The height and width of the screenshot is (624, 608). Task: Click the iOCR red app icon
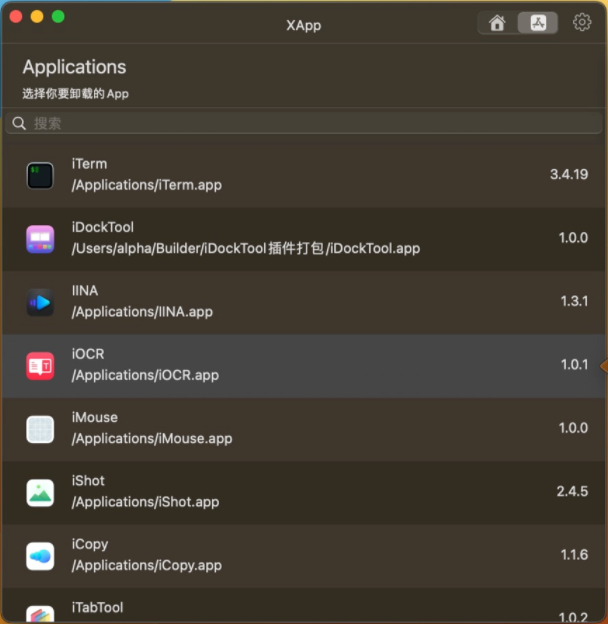40,366
